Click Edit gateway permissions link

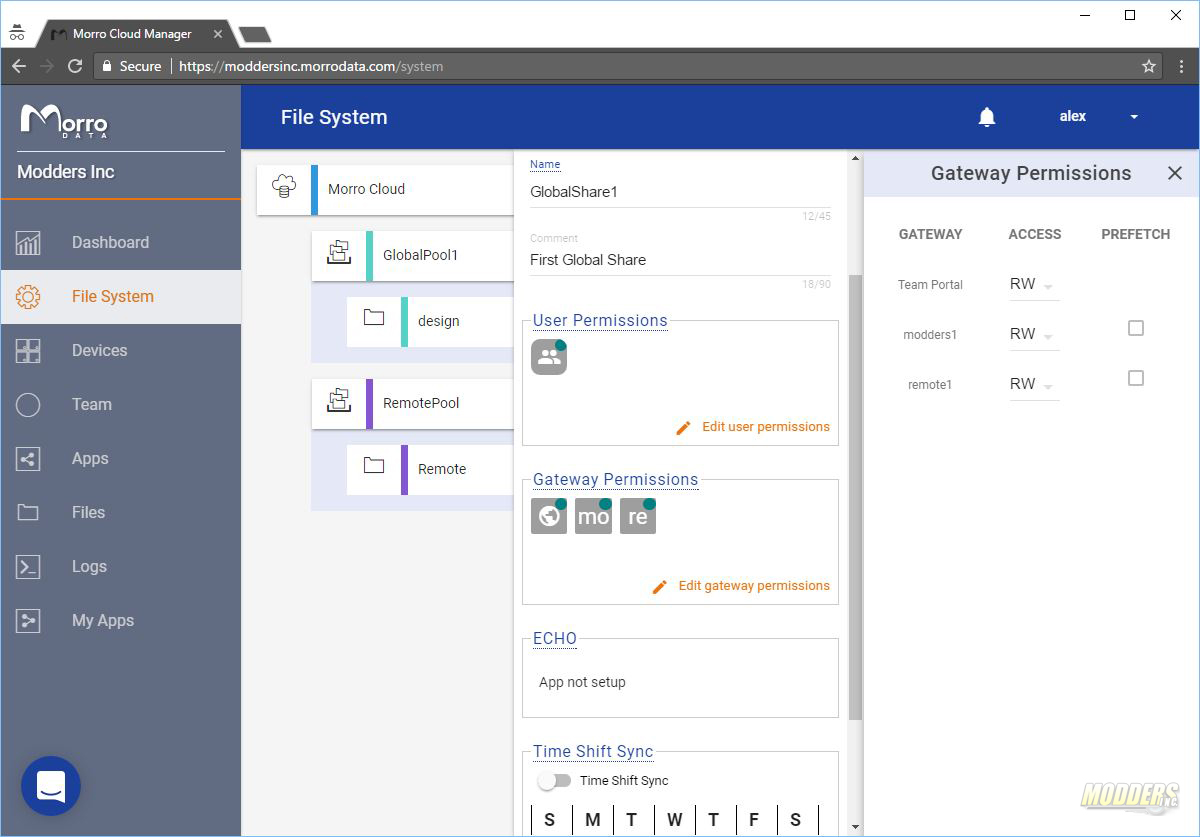click(x=741, y=586)
